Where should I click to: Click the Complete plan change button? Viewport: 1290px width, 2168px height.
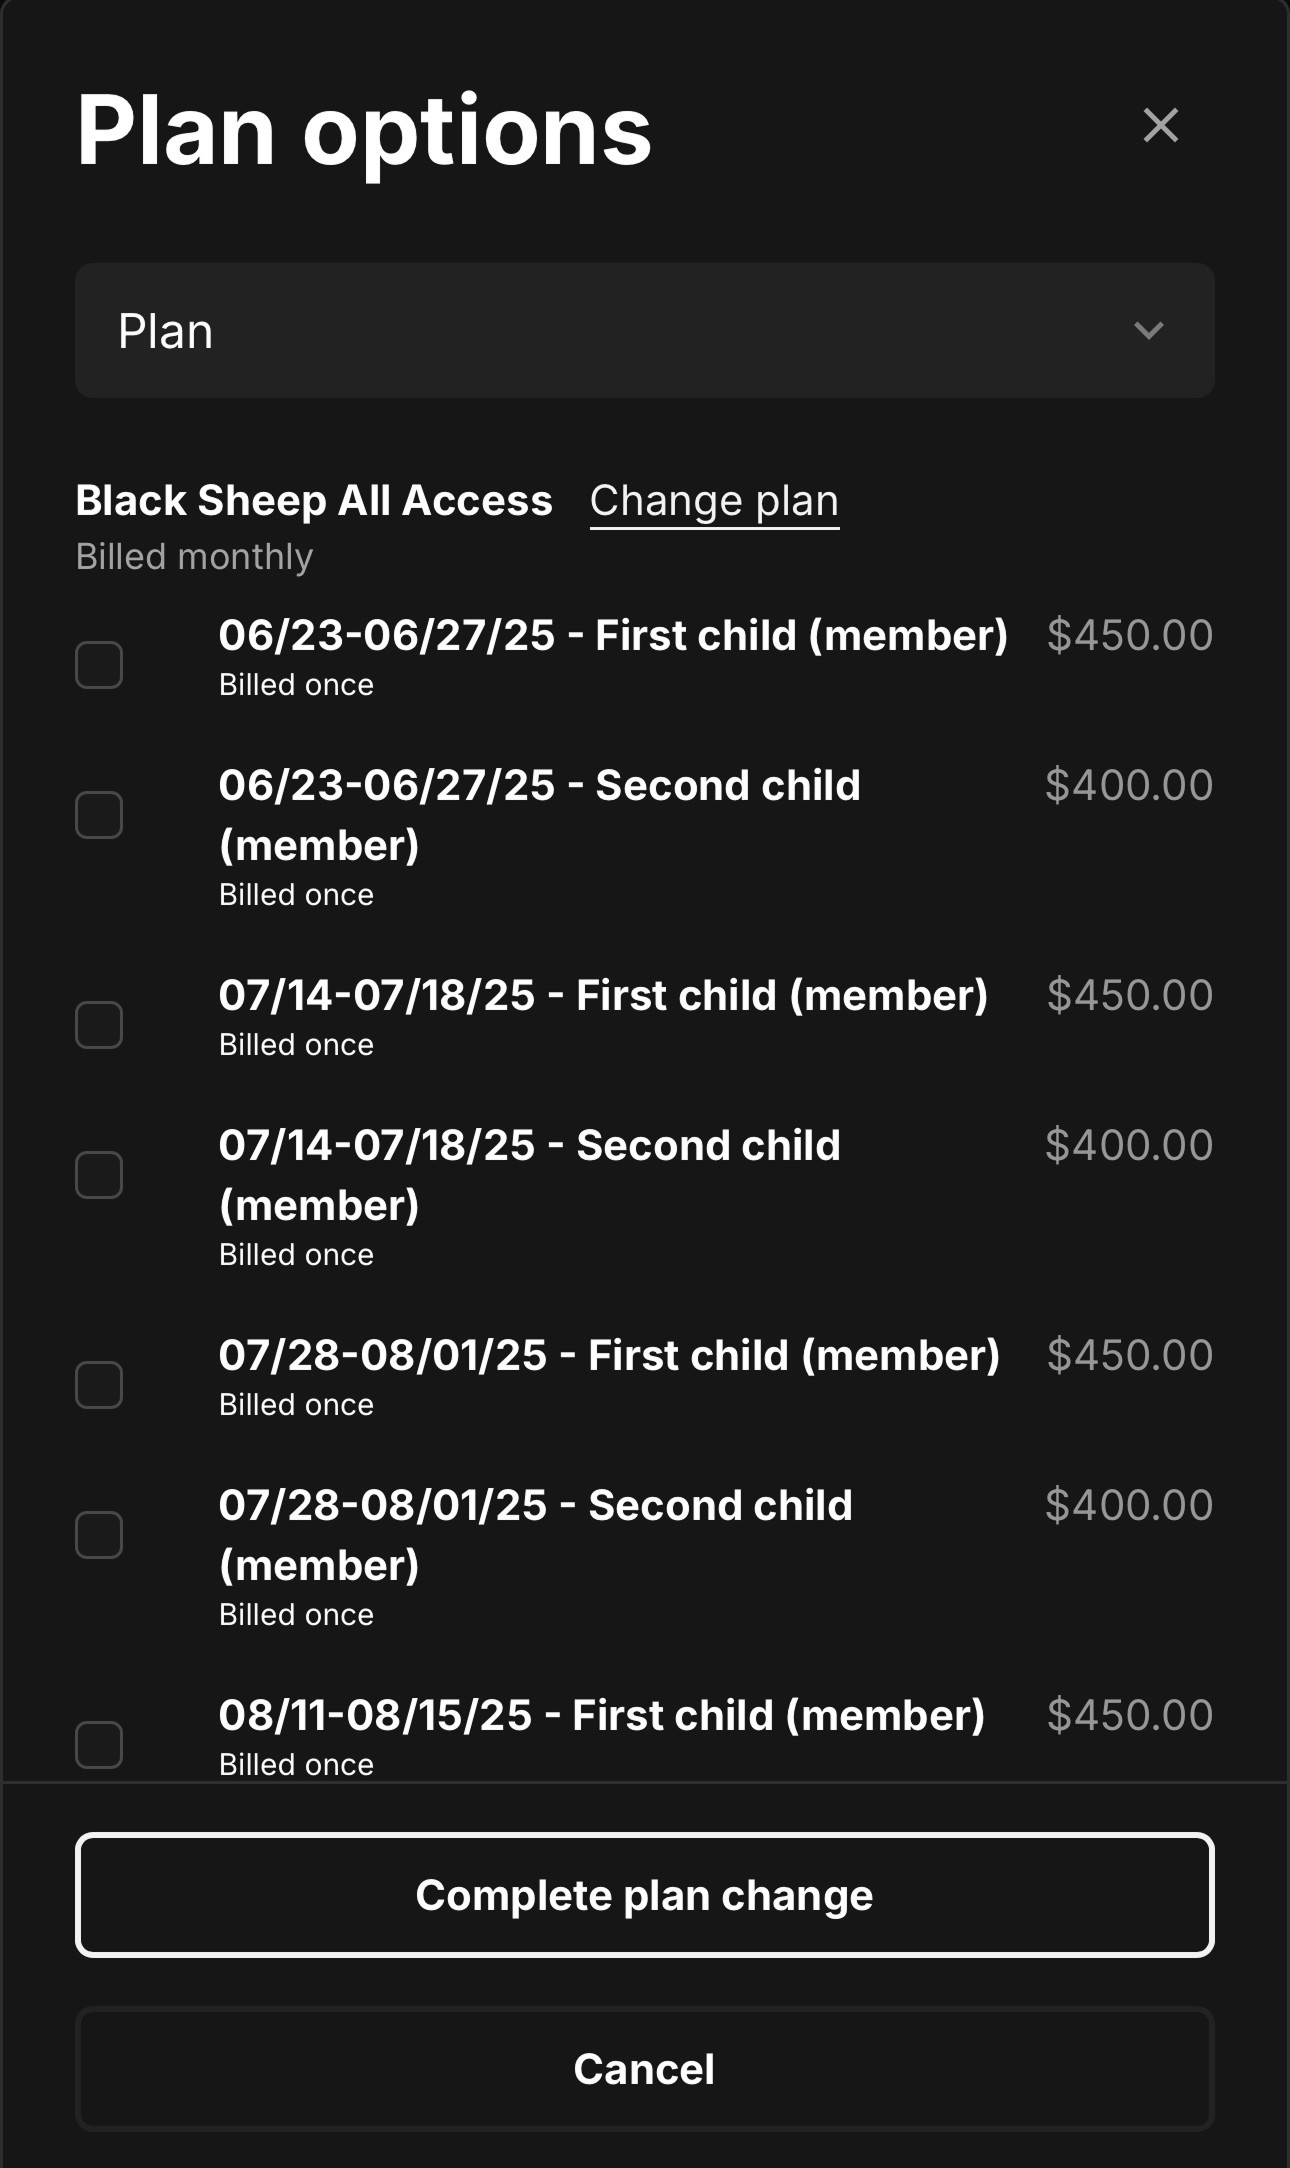(x=645, y=1895)
